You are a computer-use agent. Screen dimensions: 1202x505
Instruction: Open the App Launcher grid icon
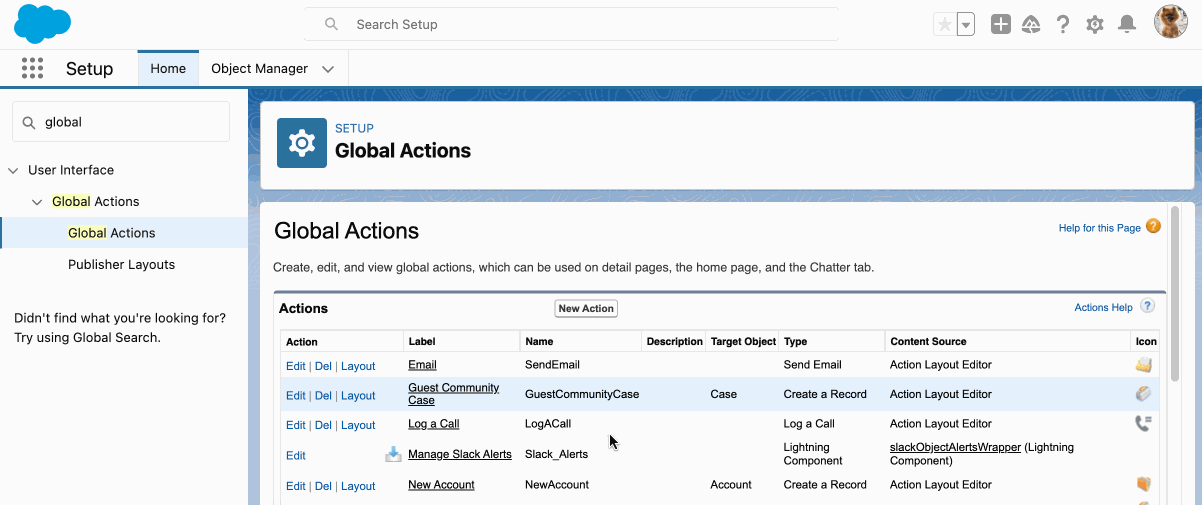point(33,68)
